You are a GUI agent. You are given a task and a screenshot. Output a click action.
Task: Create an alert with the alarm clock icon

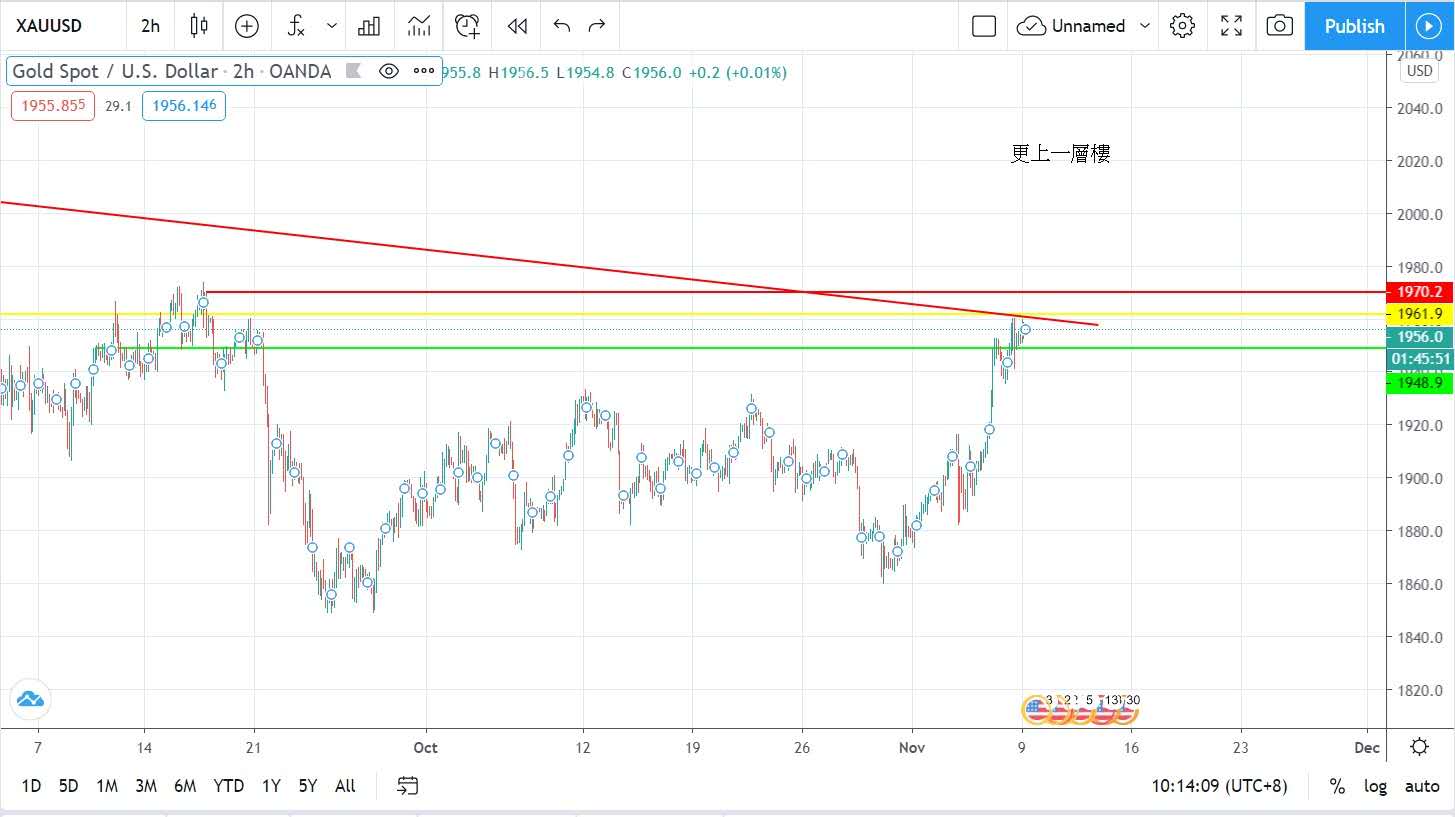click(467, 26)
